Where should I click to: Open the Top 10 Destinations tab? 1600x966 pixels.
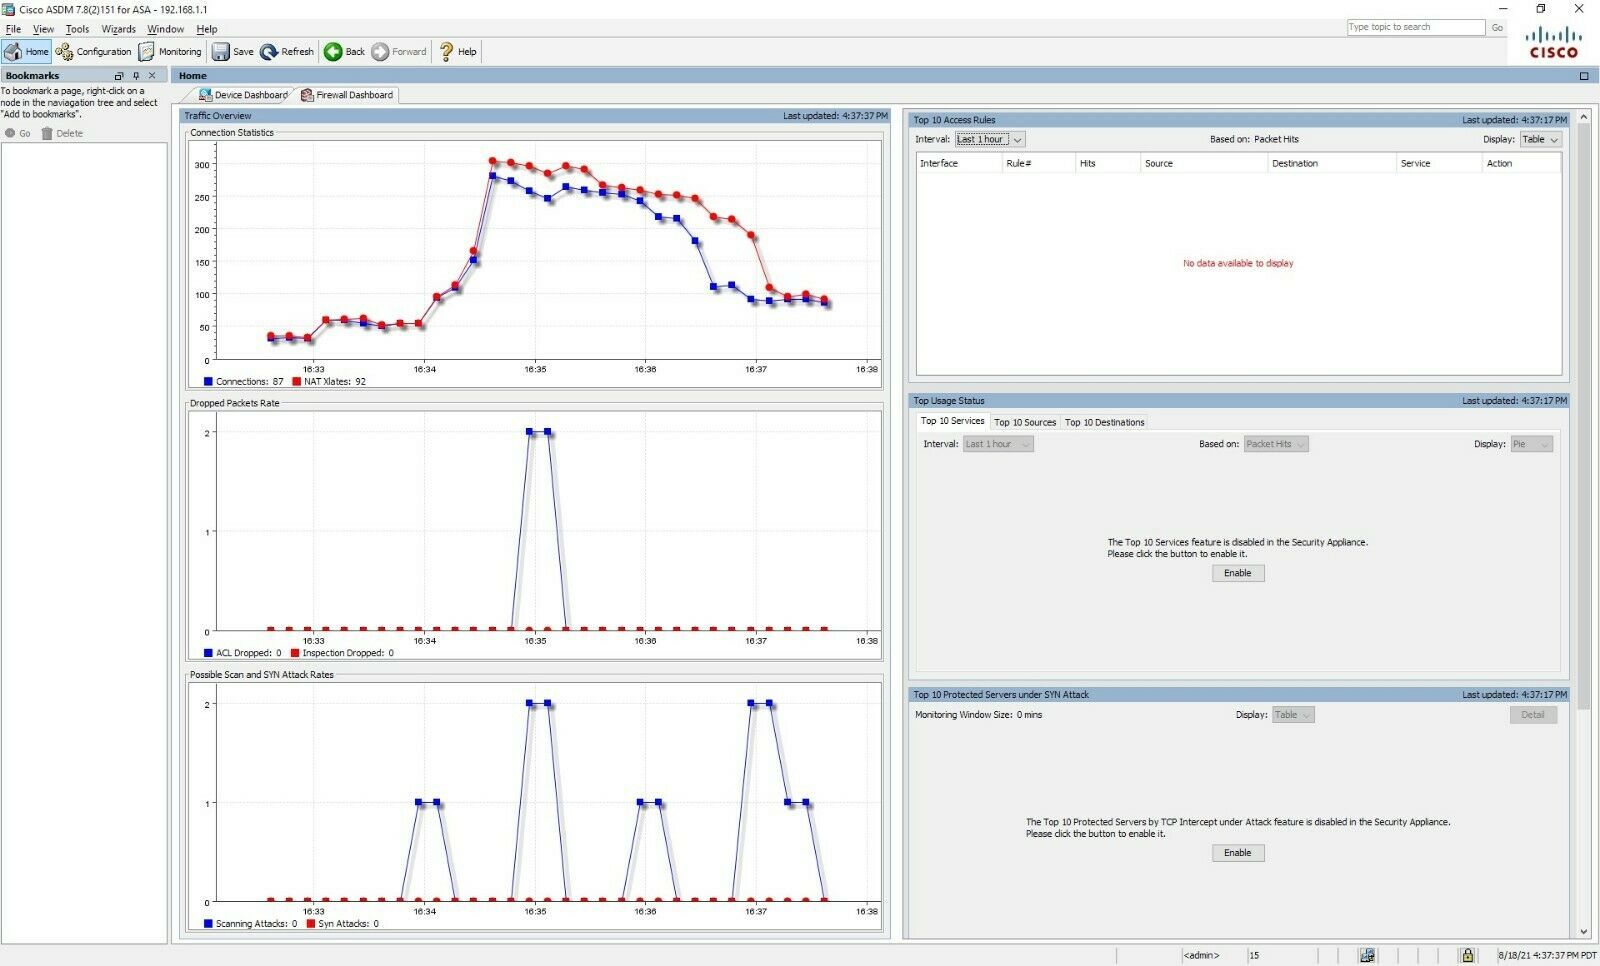1104,422
